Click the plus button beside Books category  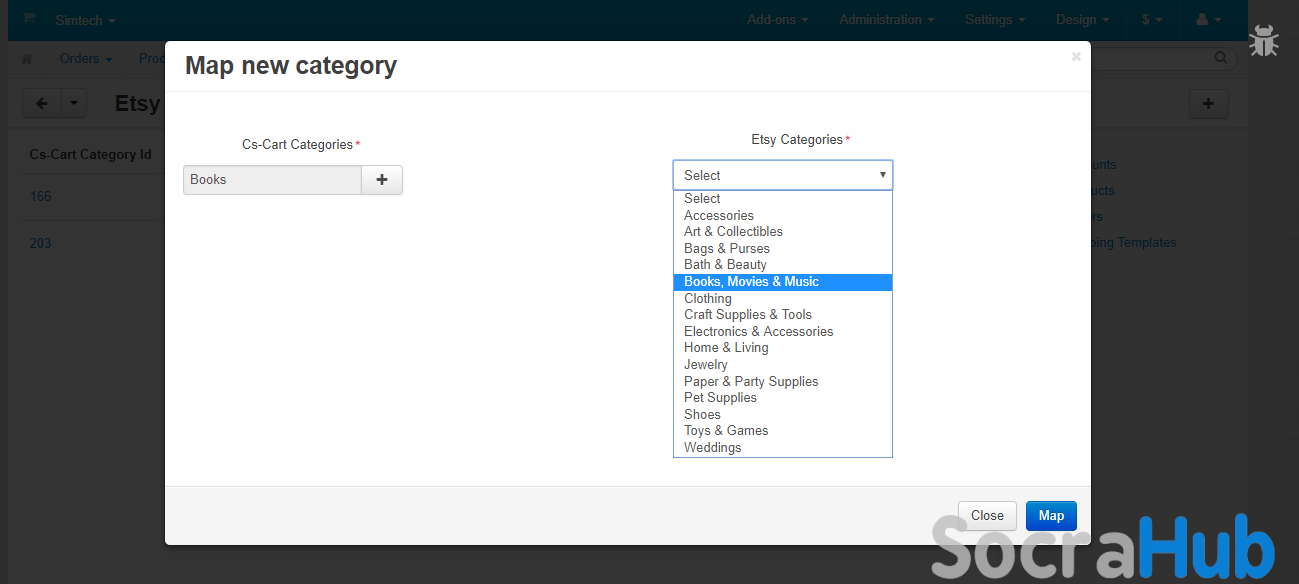[x=382, y=180]
